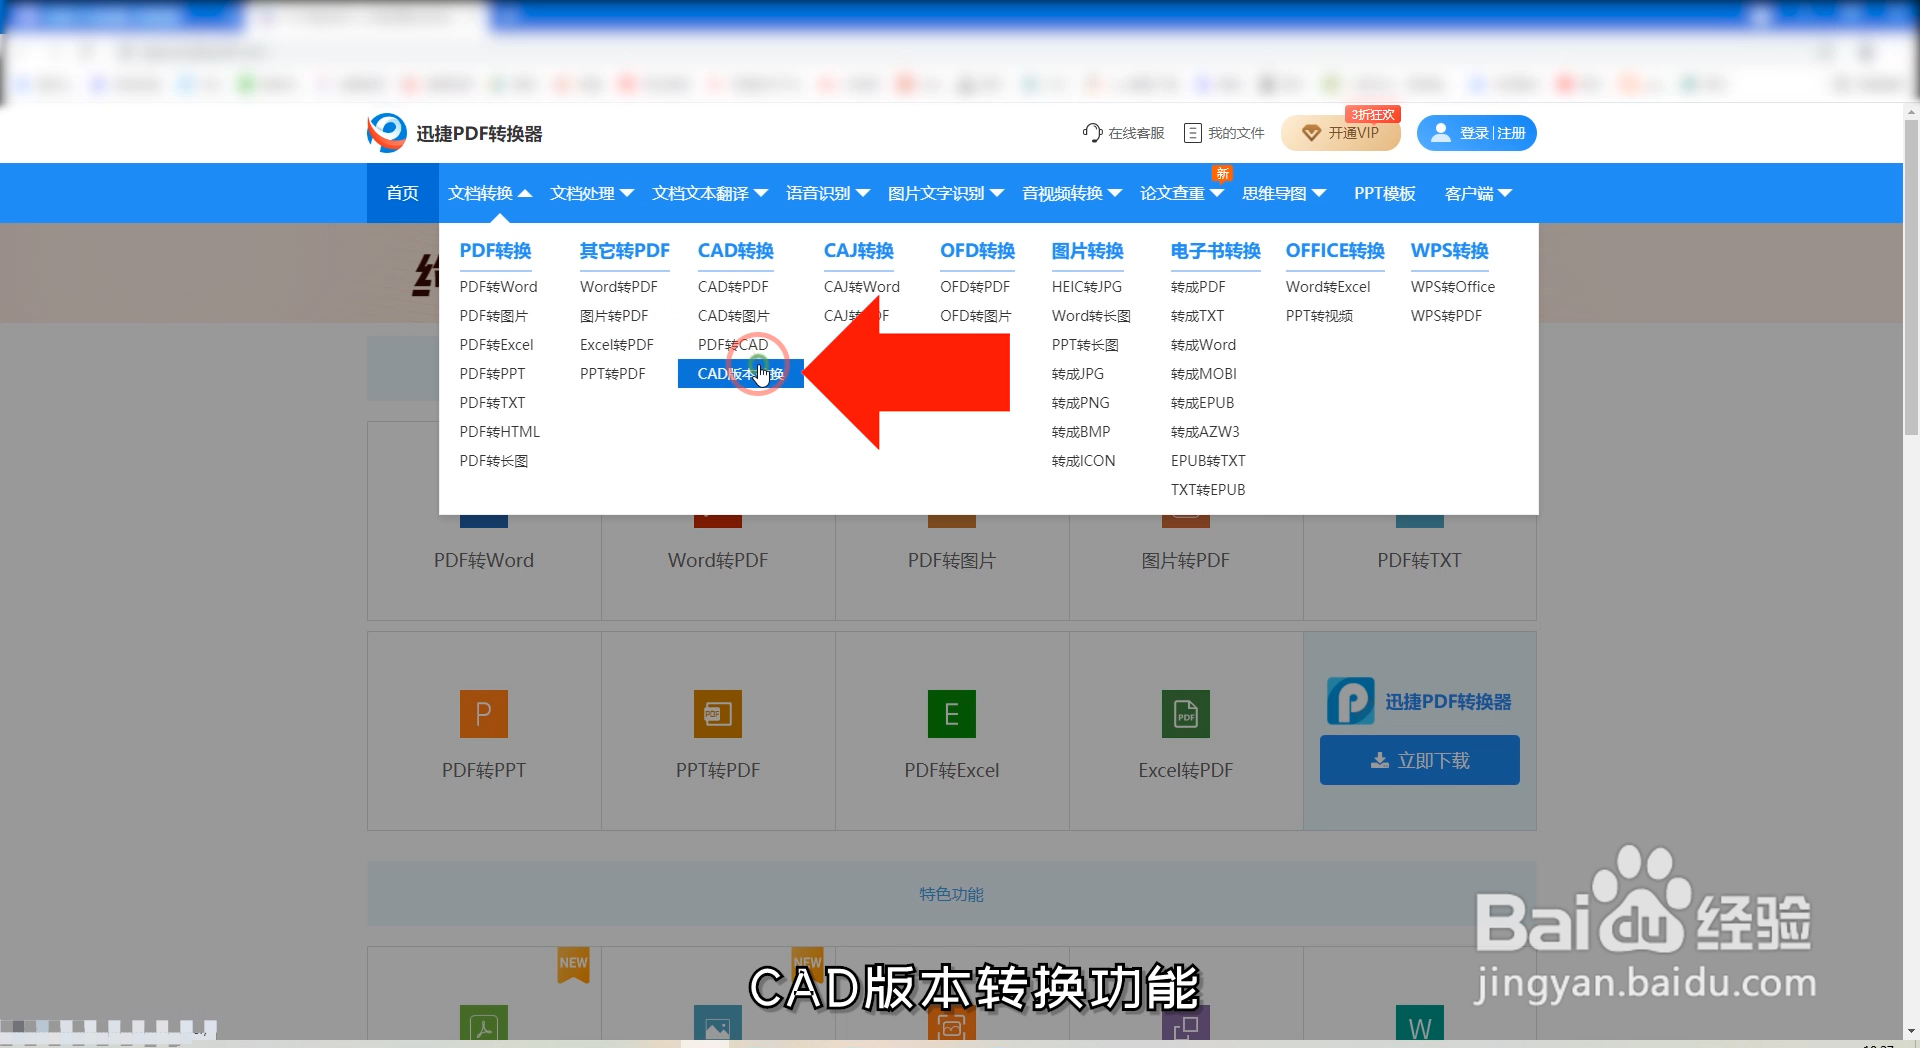
Task: Click the 电子书转换 column heading
Action: (1215, 251)
